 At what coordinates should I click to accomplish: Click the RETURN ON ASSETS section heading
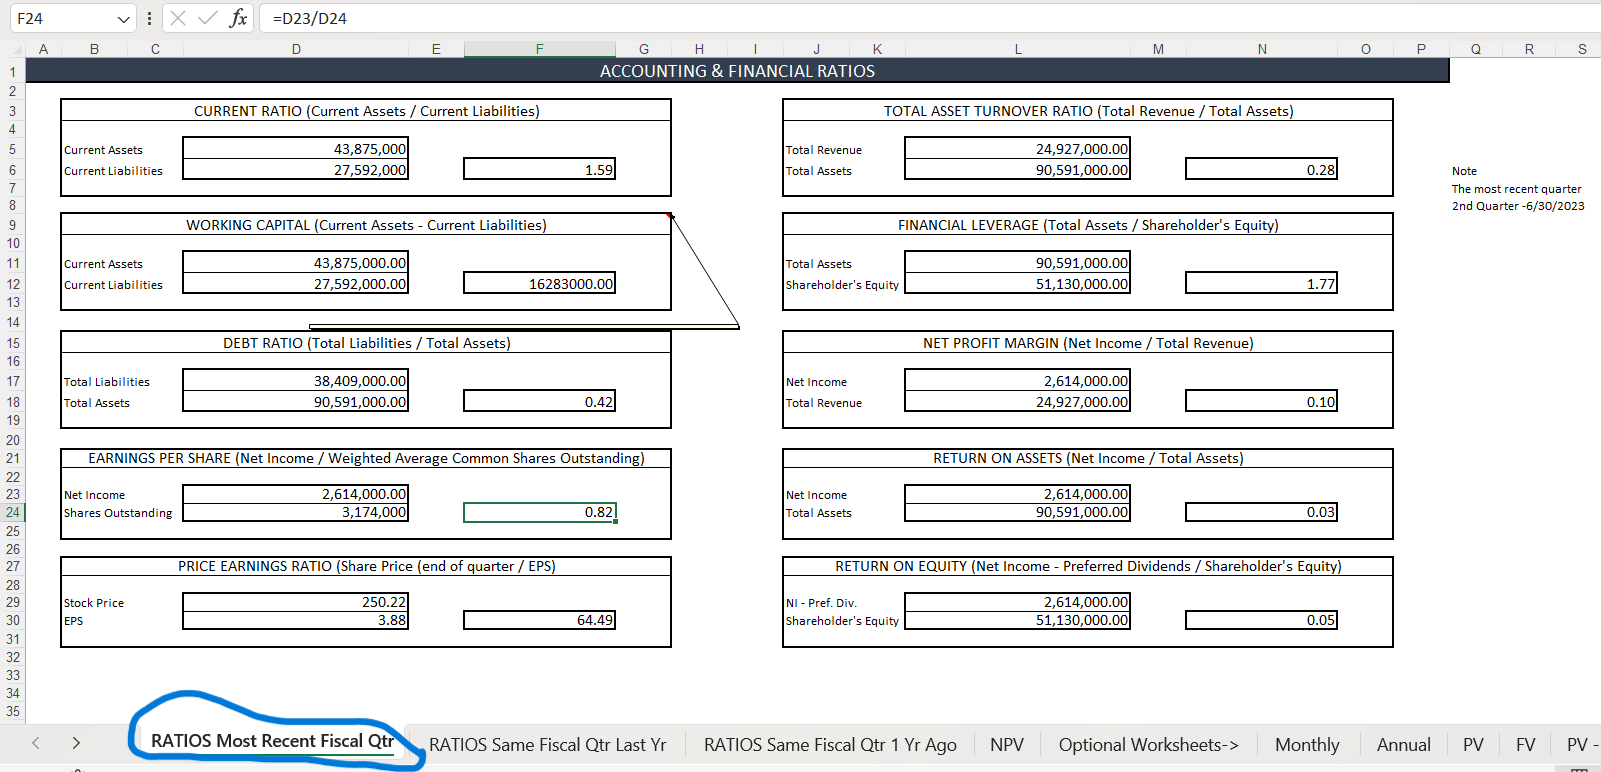(1088, 458)
